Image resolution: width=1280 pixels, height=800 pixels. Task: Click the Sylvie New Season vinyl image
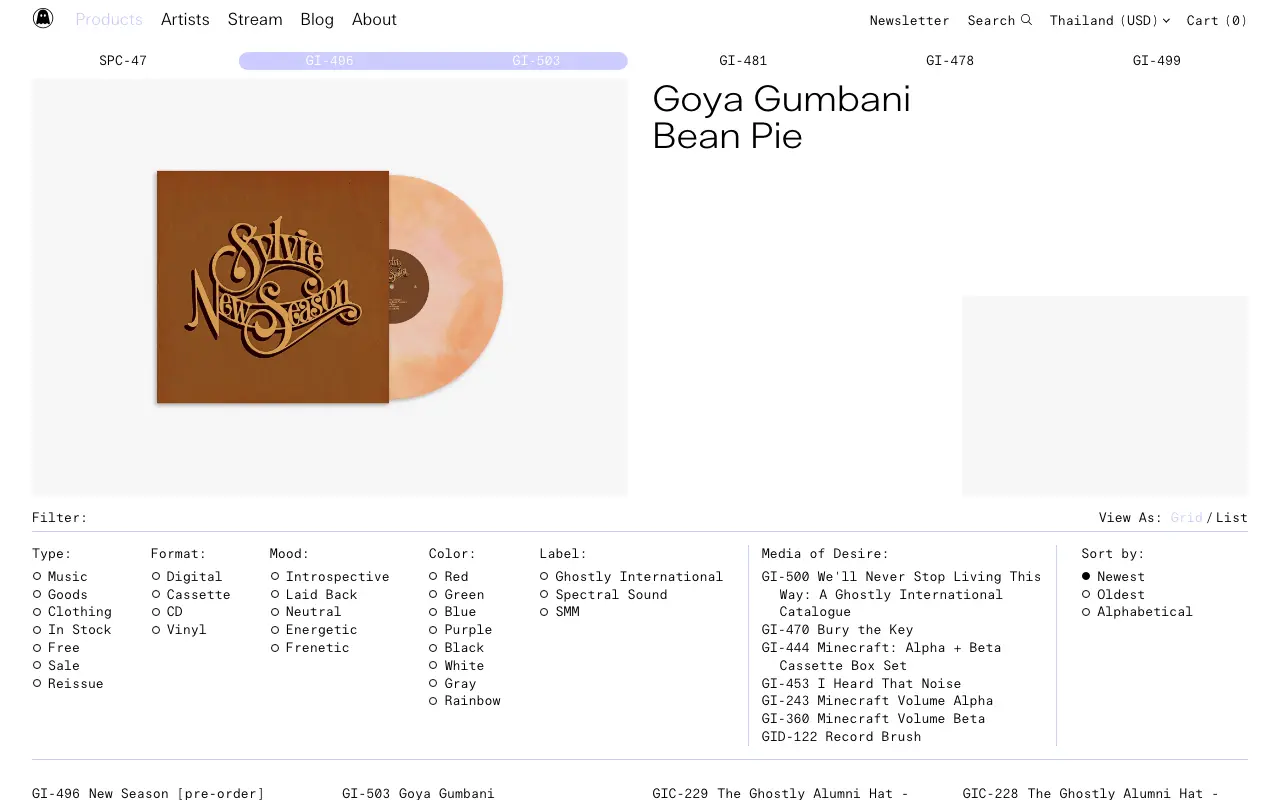point(330,287)
